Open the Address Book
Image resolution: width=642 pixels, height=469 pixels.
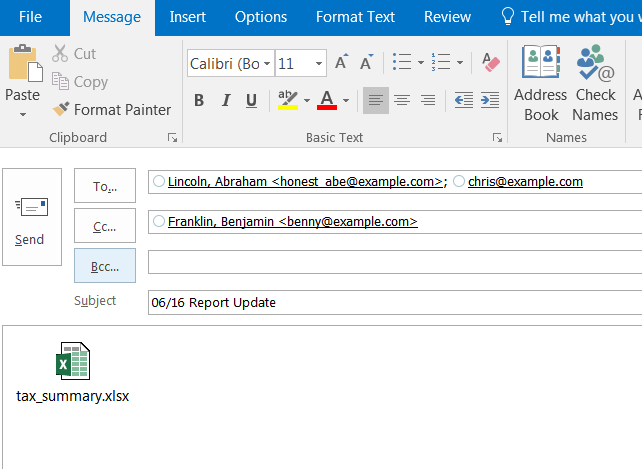pos(540,84)
